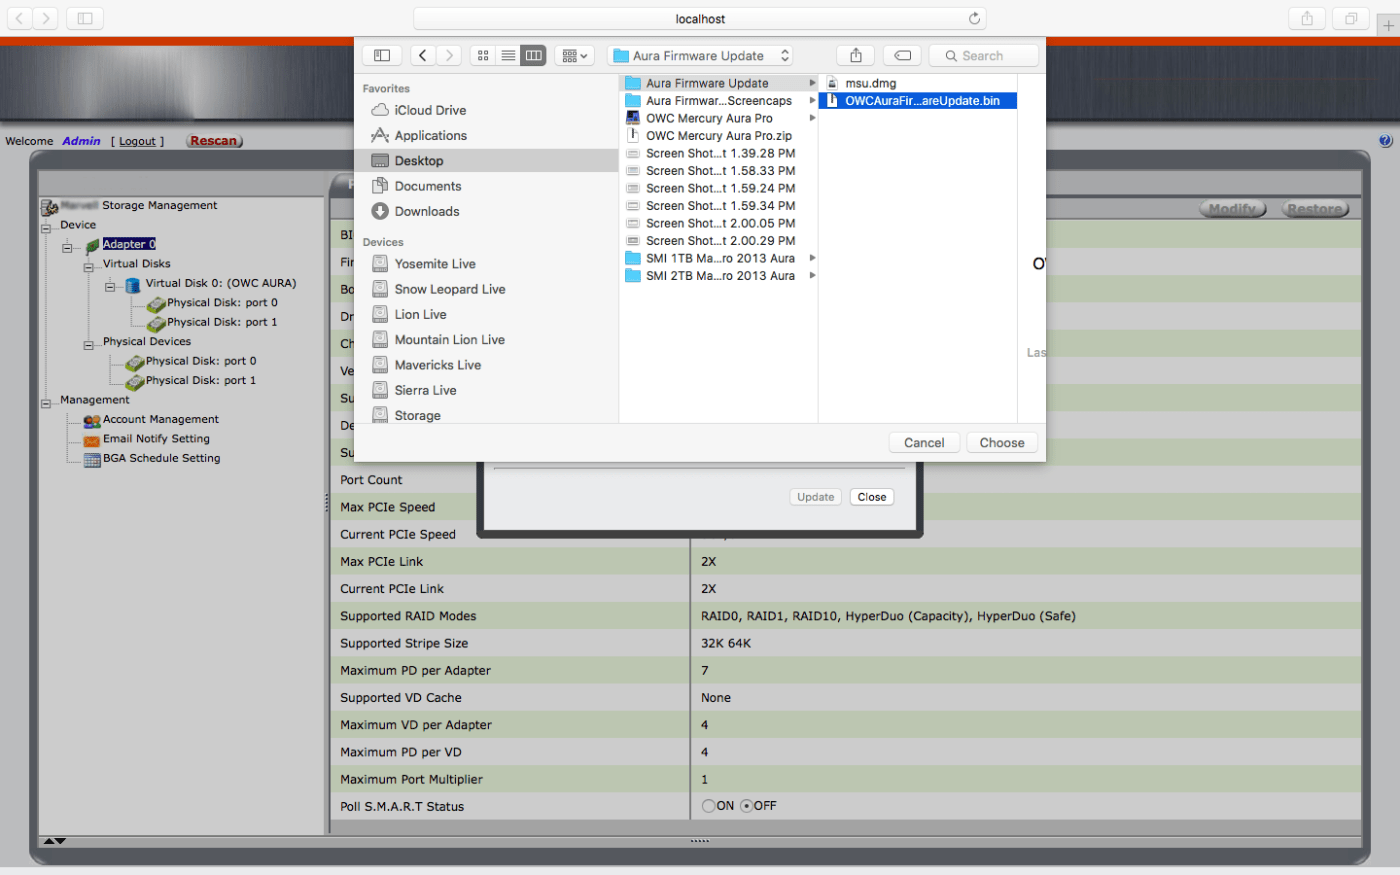
Task: Go back in Safari history
Action: click(20, 19)
